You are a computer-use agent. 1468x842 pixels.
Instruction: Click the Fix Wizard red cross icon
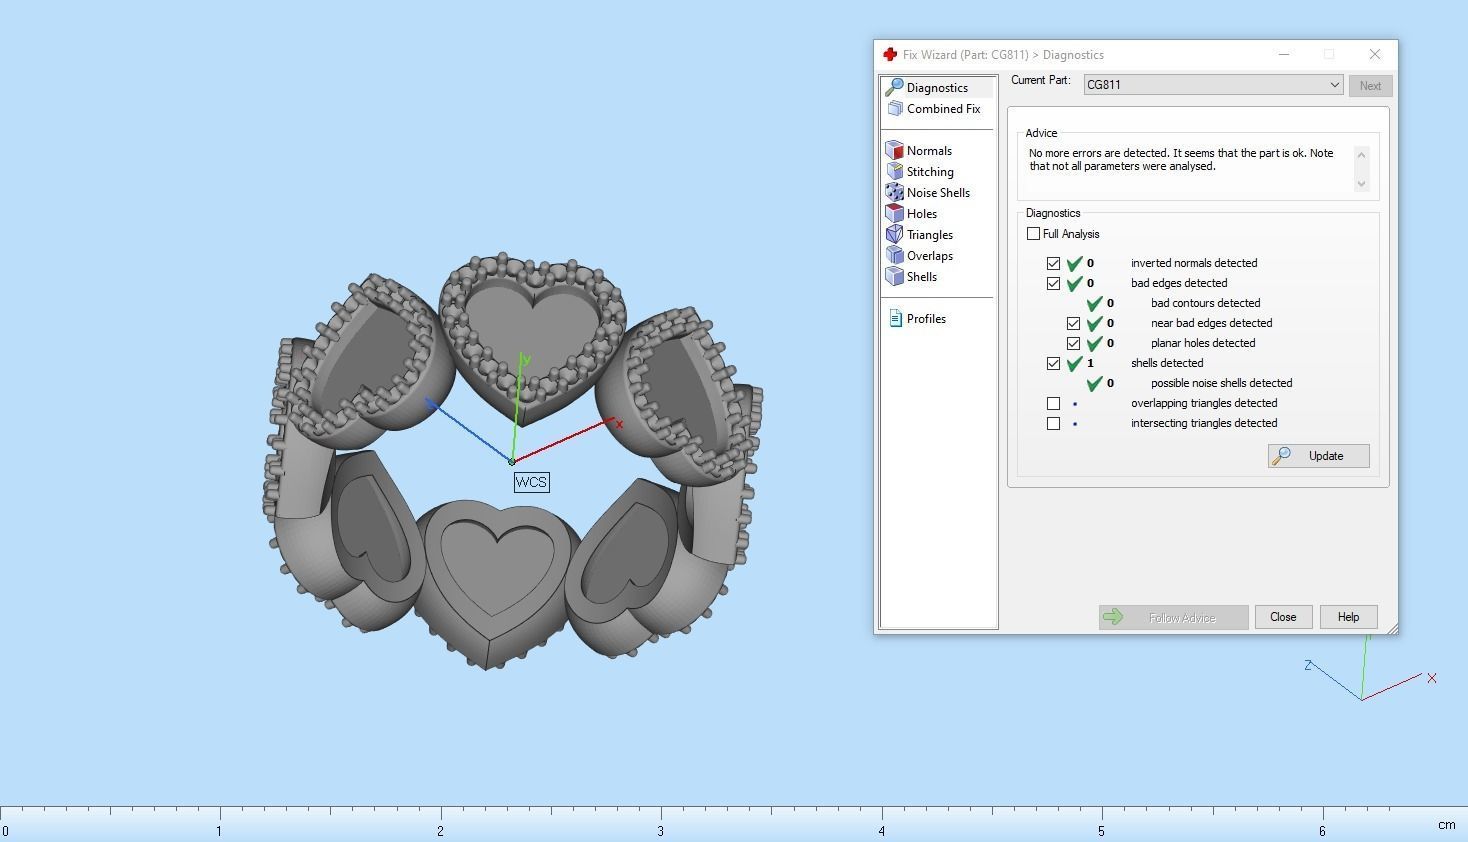tap(890, 55)
